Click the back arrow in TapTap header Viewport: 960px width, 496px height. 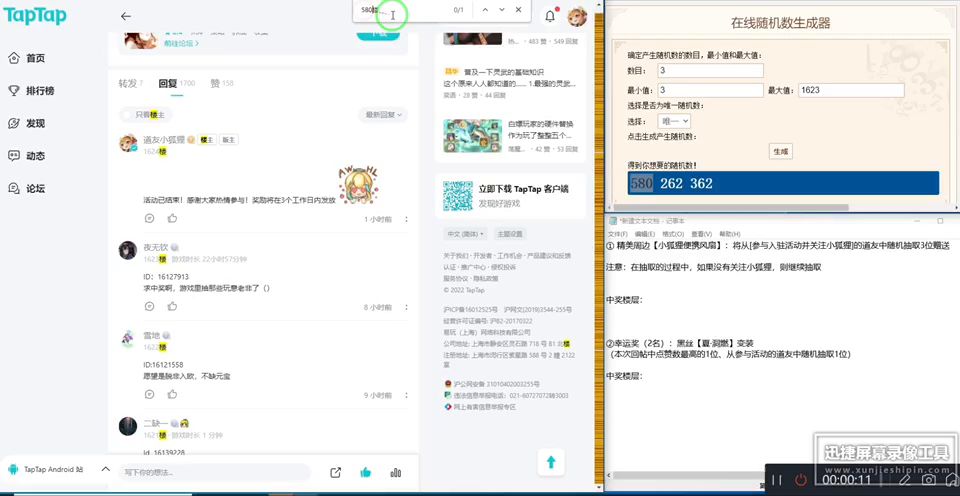125,16
